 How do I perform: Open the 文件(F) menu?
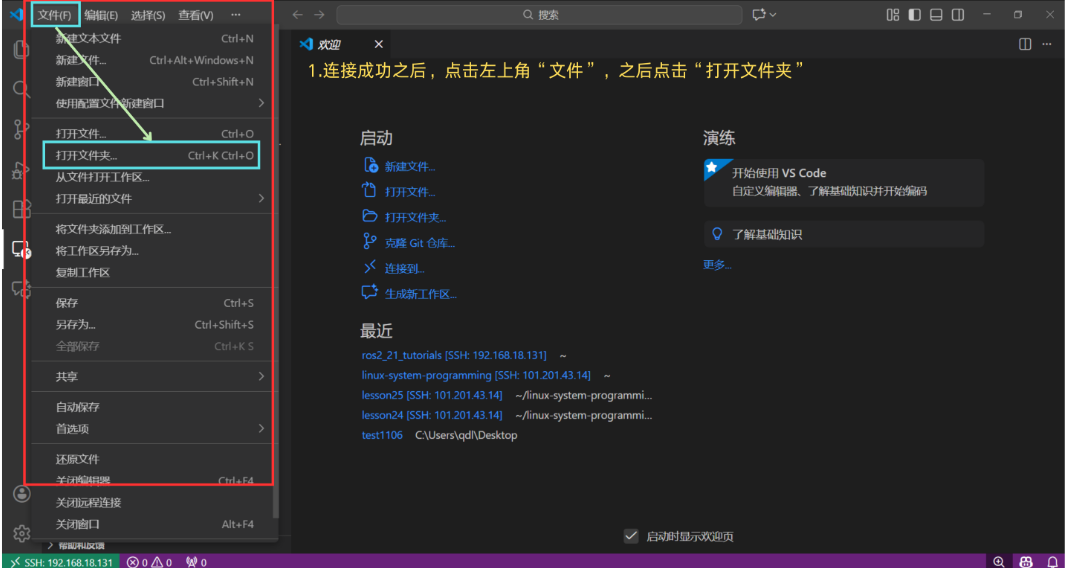(x=54, y=14)
